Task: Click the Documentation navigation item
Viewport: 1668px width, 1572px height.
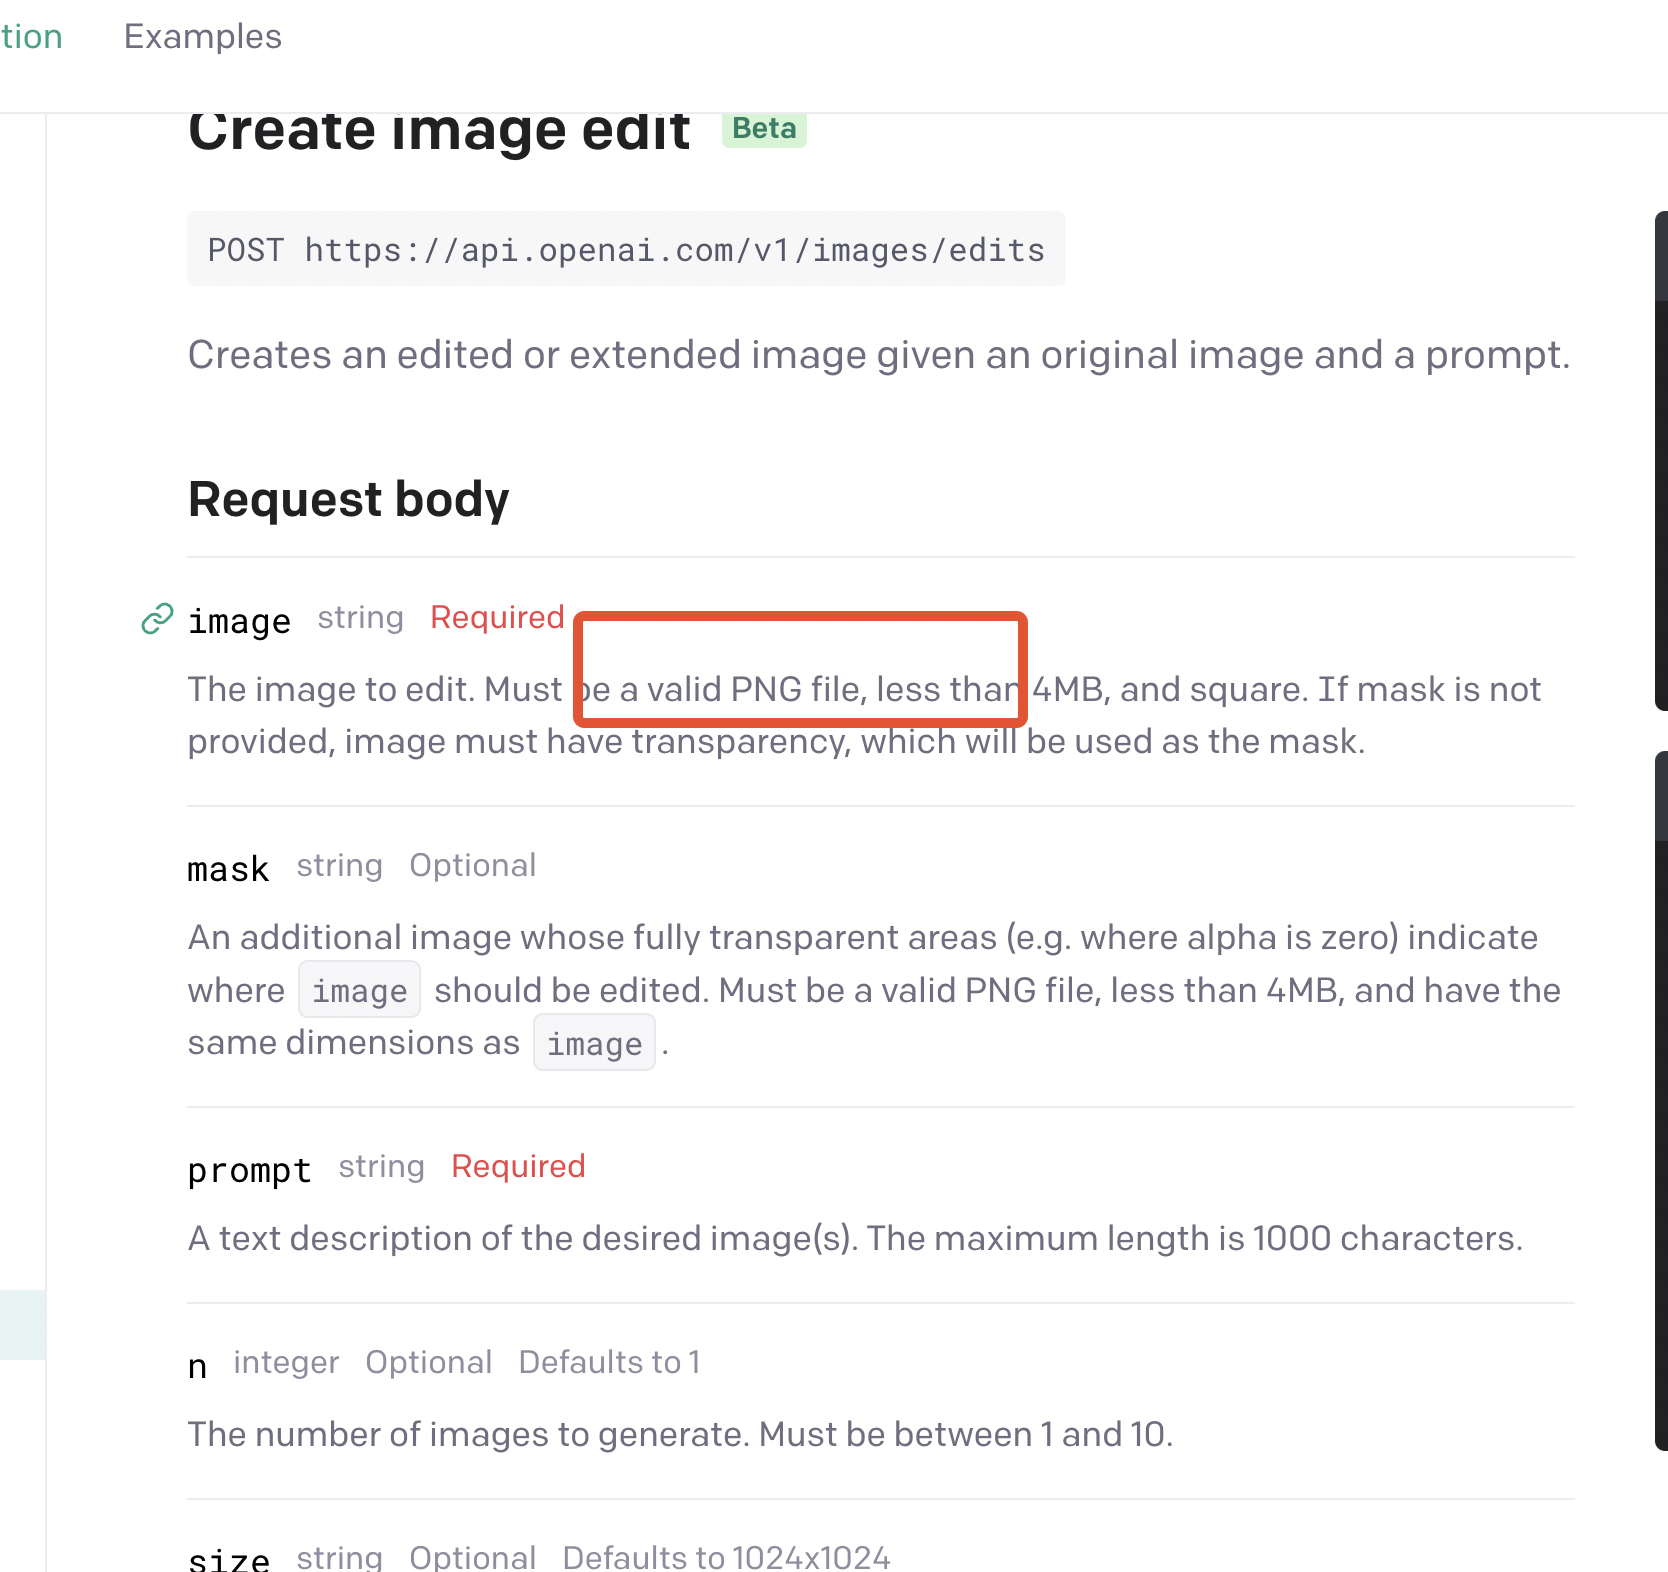Action: click(30, 36)
